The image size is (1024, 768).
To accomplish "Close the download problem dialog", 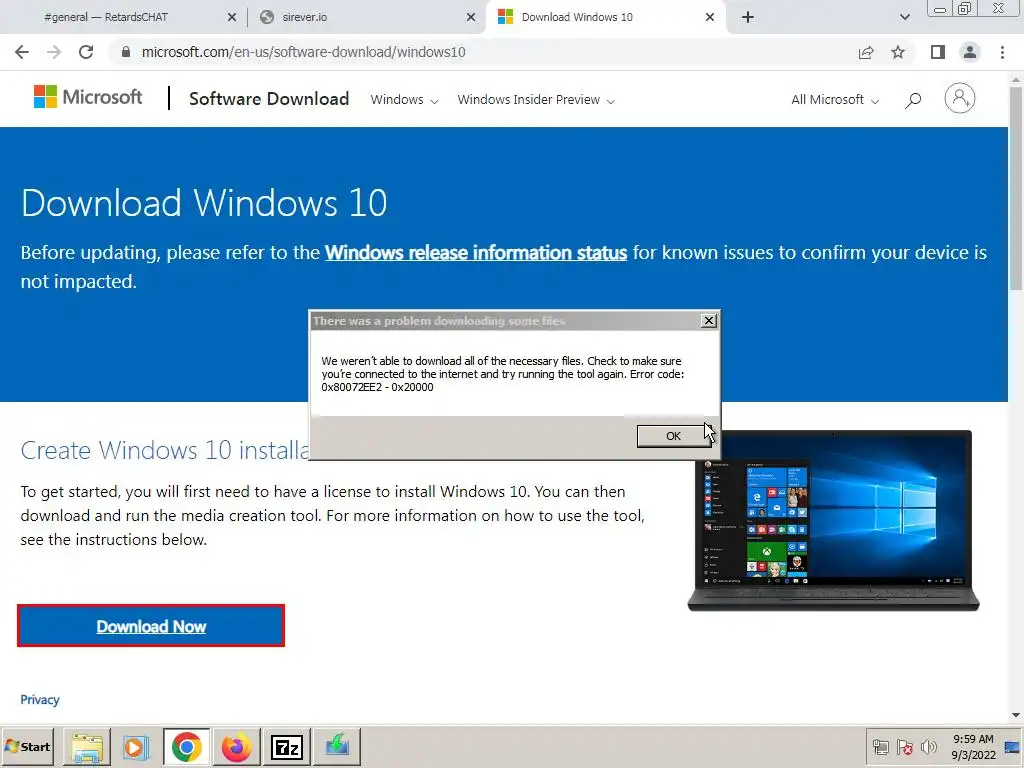I will 709,321.
